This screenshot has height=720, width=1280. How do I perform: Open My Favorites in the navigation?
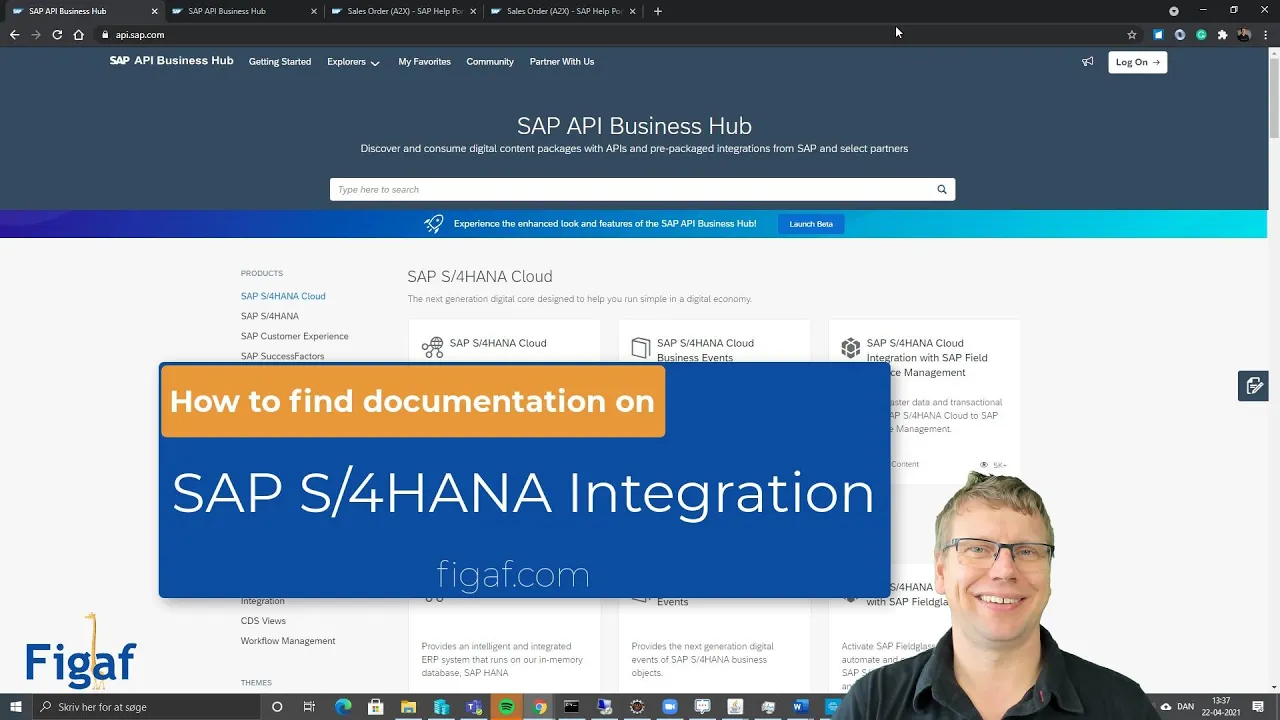(x=424, y=62)
